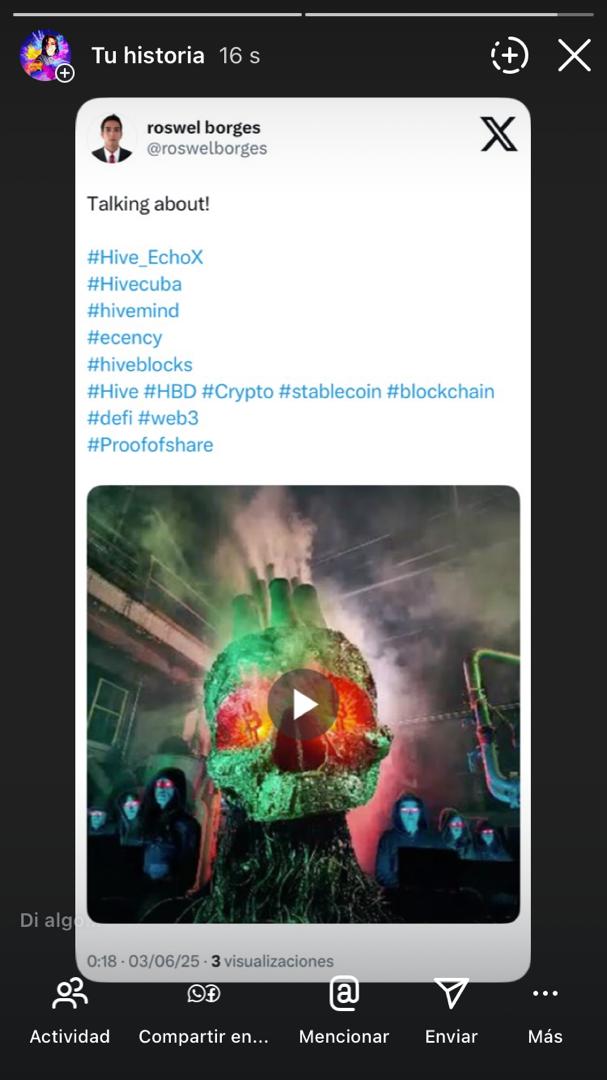Tap the Enviar paper plane icon
This screenshot has height=1080, width=607.
point(451,993)
